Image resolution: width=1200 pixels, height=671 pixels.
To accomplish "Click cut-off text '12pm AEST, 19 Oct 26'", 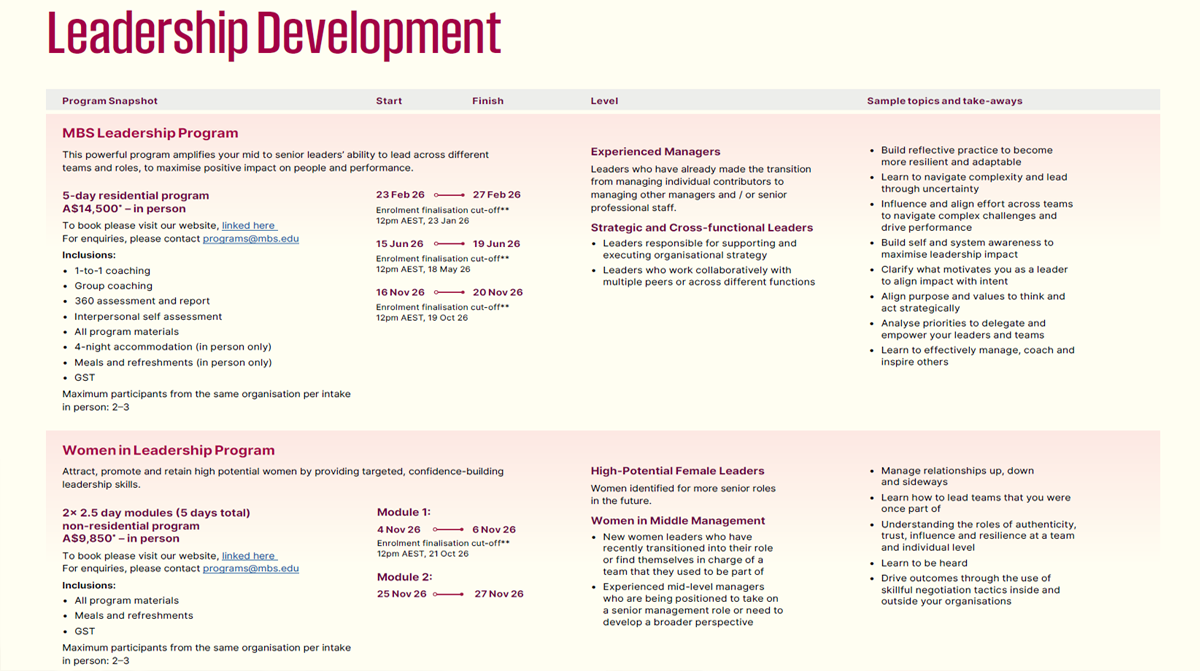I will coord(422,318).
